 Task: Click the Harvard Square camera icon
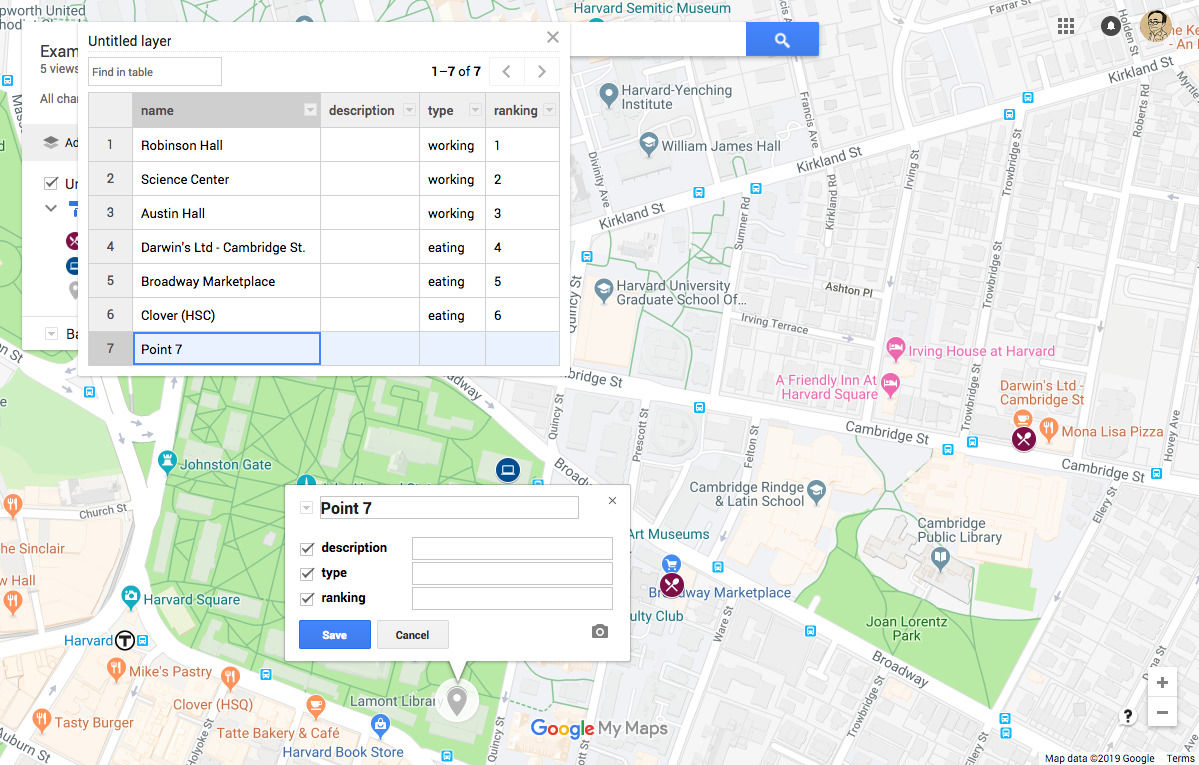click(x=131, y=596)
